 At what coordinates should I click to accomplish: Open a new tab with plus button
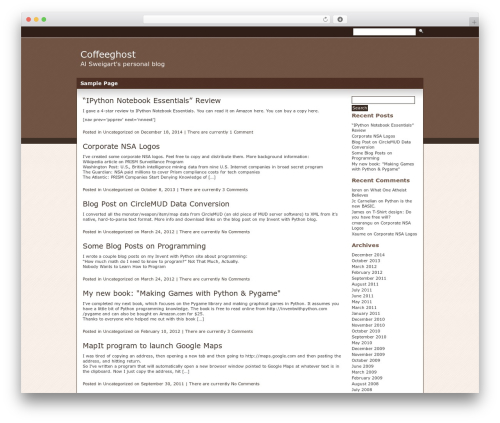pos(474,22)
